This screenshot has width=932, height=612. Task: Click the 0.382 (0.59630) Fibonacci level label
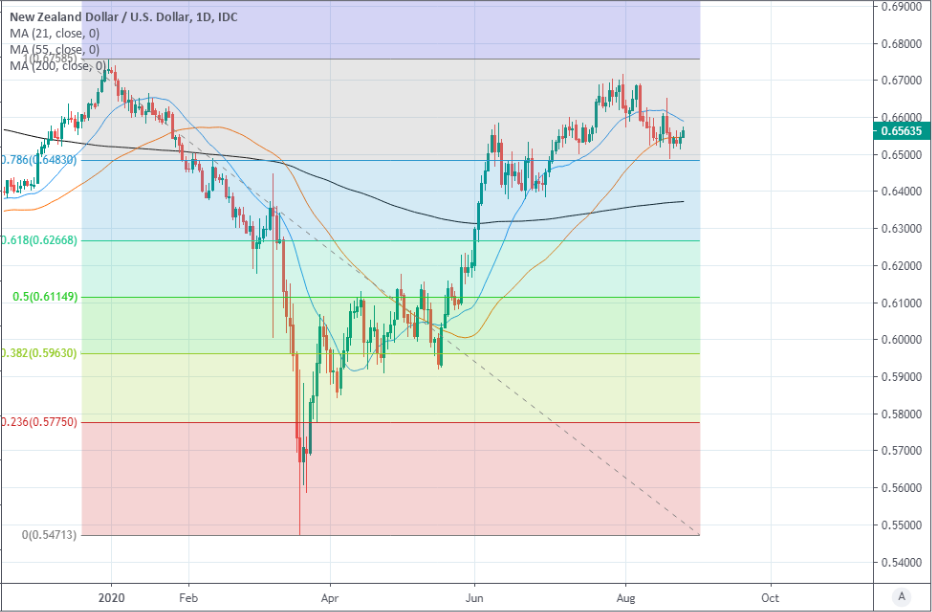[40, 353]
